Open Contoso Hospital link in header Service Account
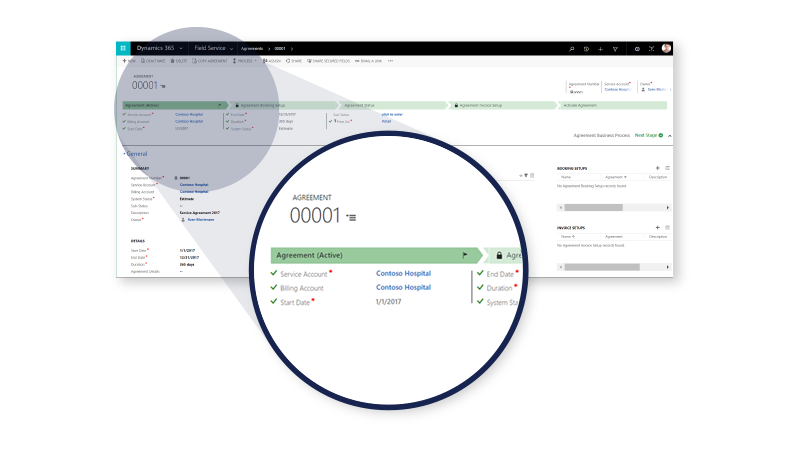 (617, 89)
